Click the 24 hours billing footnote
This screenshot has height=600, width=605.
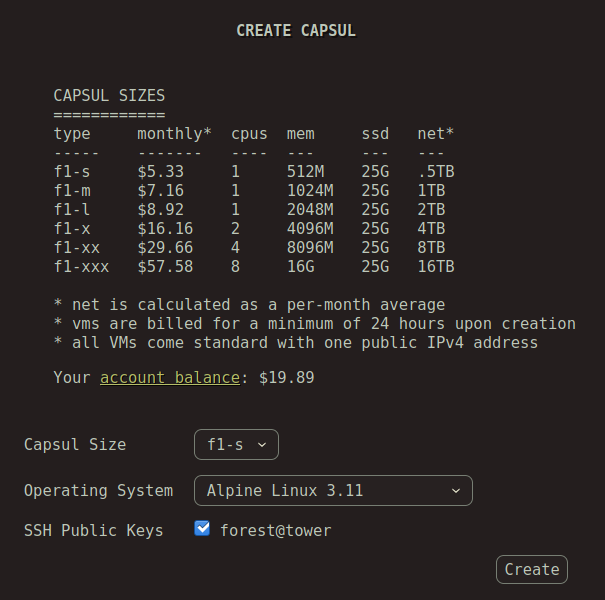315,323
